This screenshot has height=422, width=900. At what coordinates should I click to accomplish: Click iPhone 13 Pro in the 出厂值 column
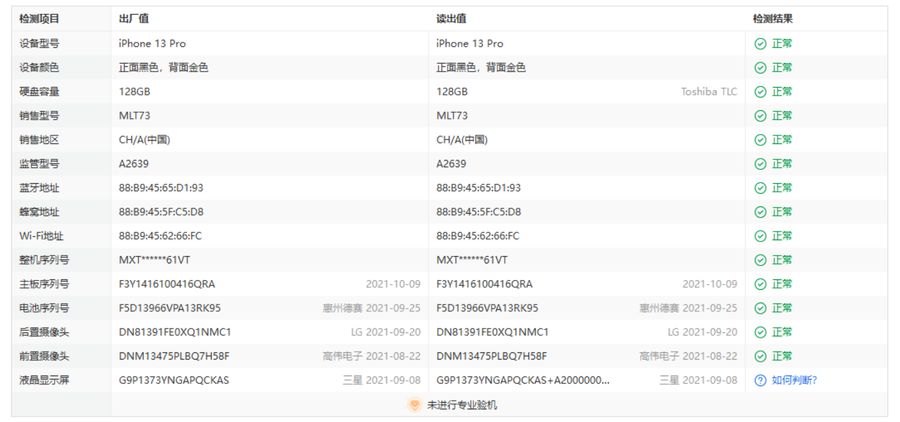click(152, 44)
